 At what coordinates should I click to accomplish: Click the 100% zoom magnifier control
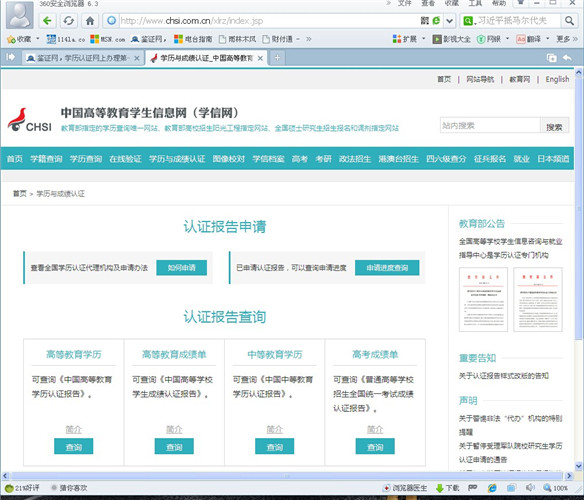(555, 488)
